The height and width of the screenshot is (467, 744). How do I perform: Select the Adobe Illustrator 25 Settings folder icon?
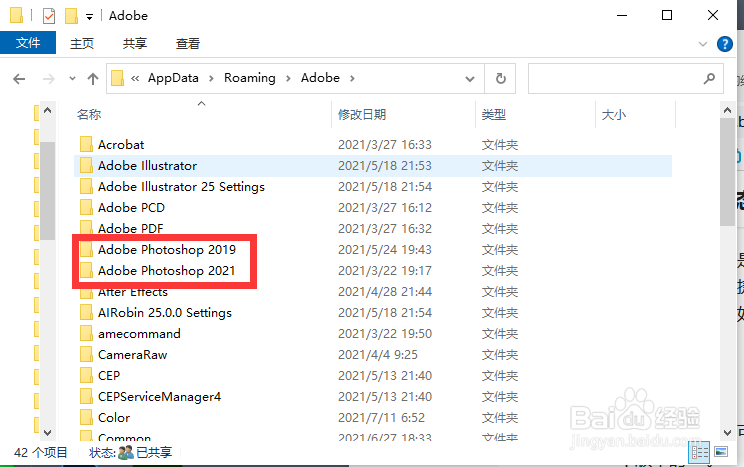[x=86, y=186]
